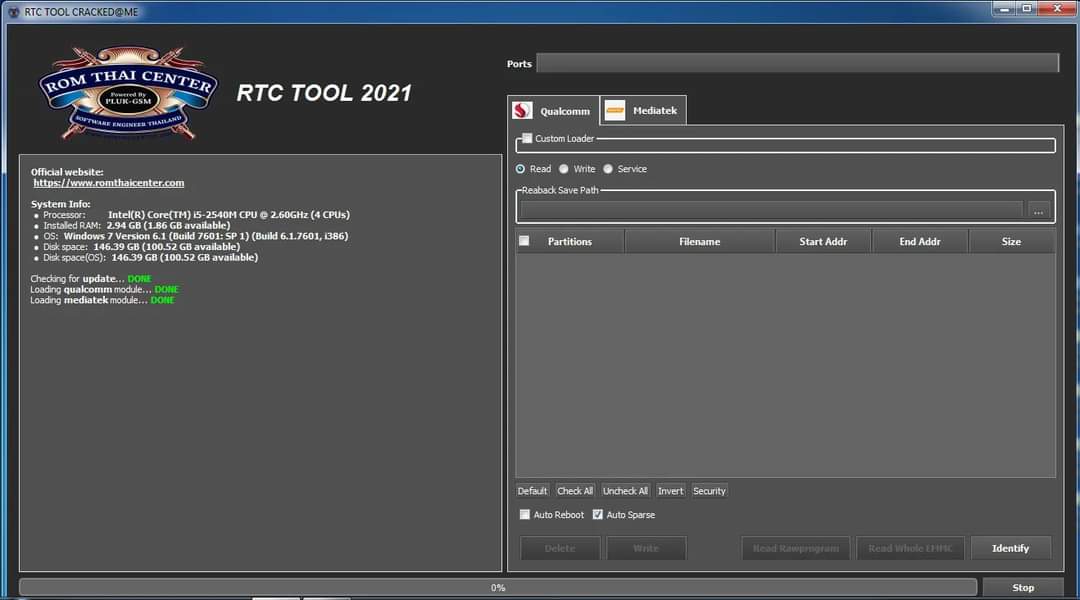This screenshot has height=600, width=1080.
Task: Click the Start Addr column header
Action: (x=823, y=242)
